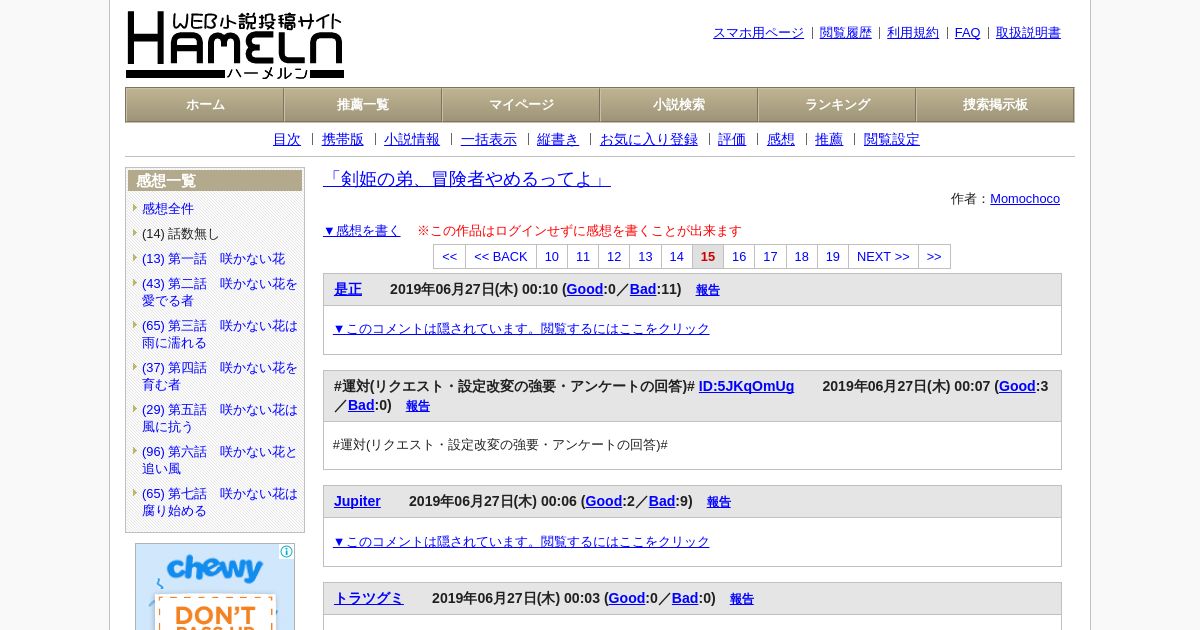1200x630 pixels.
Task: Go to page 10
Action: [552, 257]
